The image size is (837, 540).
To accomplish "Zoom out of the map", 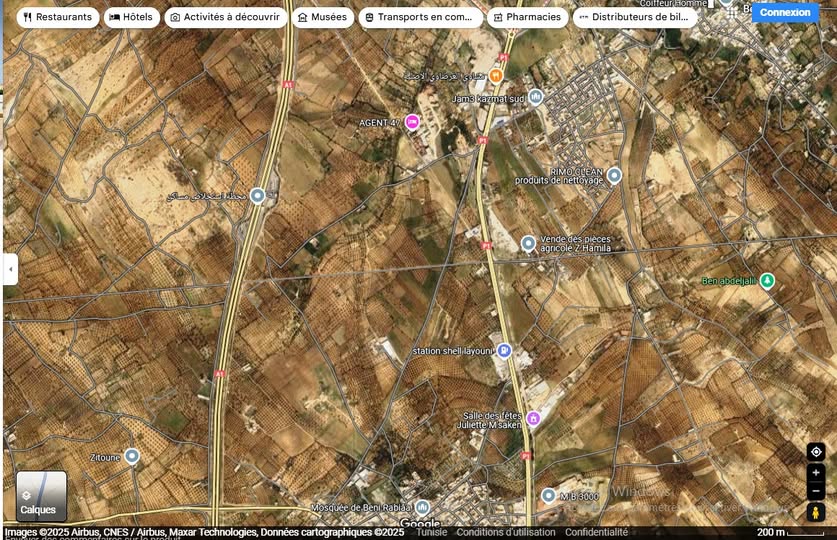I will pyautogui.click(x=816, y=491).
